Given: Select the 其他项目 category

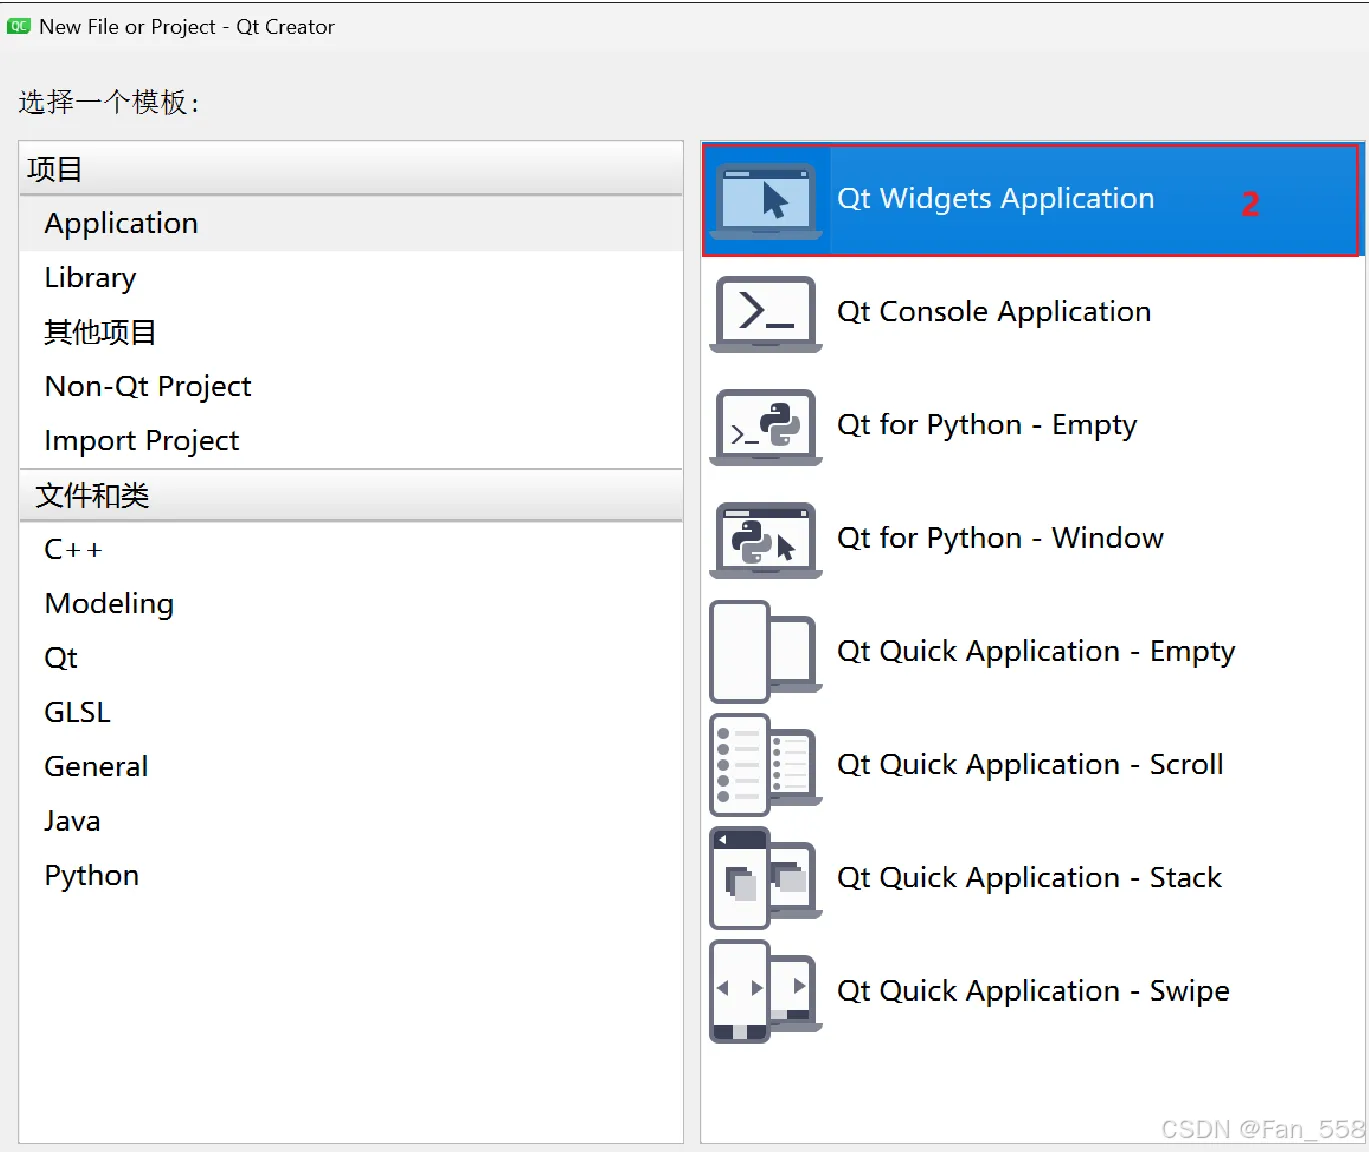Looking at the screenshot, I should click(351, 332).
